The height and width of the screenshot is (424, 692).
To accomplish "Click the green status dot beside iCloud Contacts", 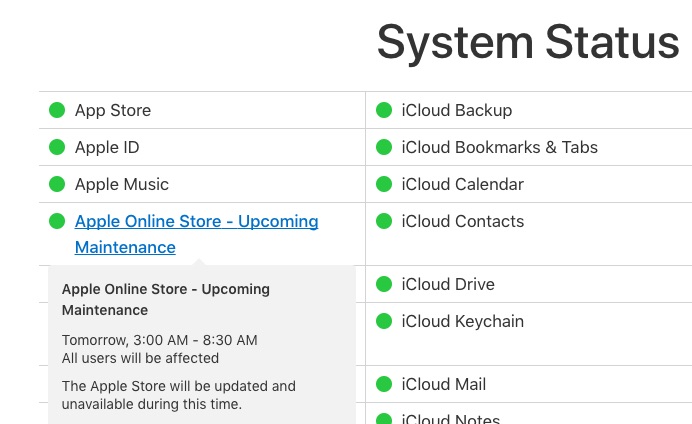I will click(x=384, y=221).
